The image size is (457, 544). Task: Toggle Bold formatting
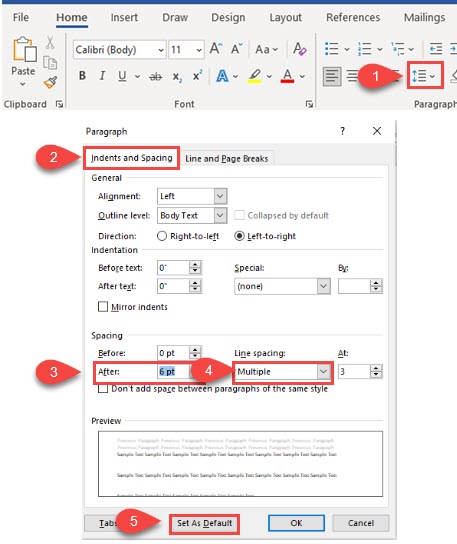82,76
